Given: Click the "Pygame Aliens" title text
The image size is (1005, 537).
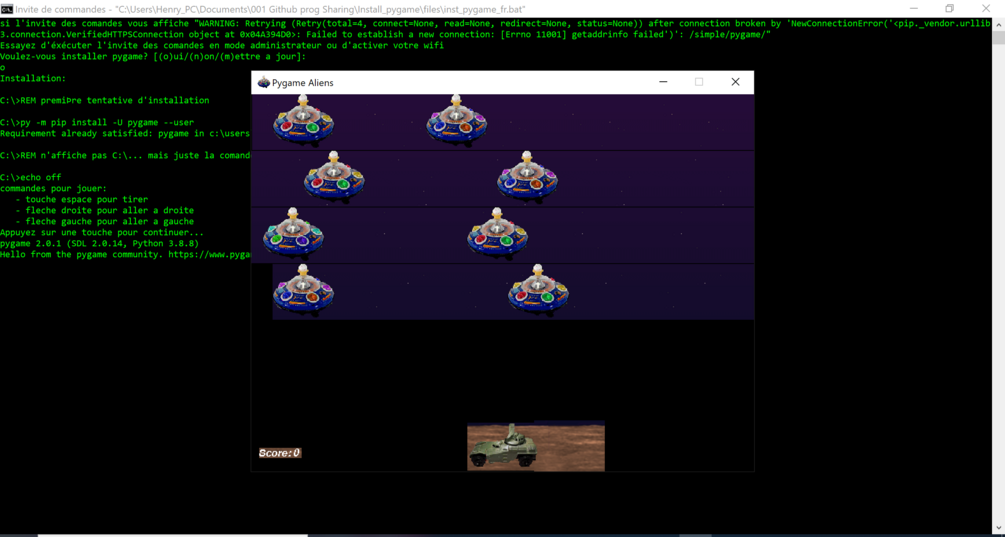Looking at the screenshot, I should [303, 83].
